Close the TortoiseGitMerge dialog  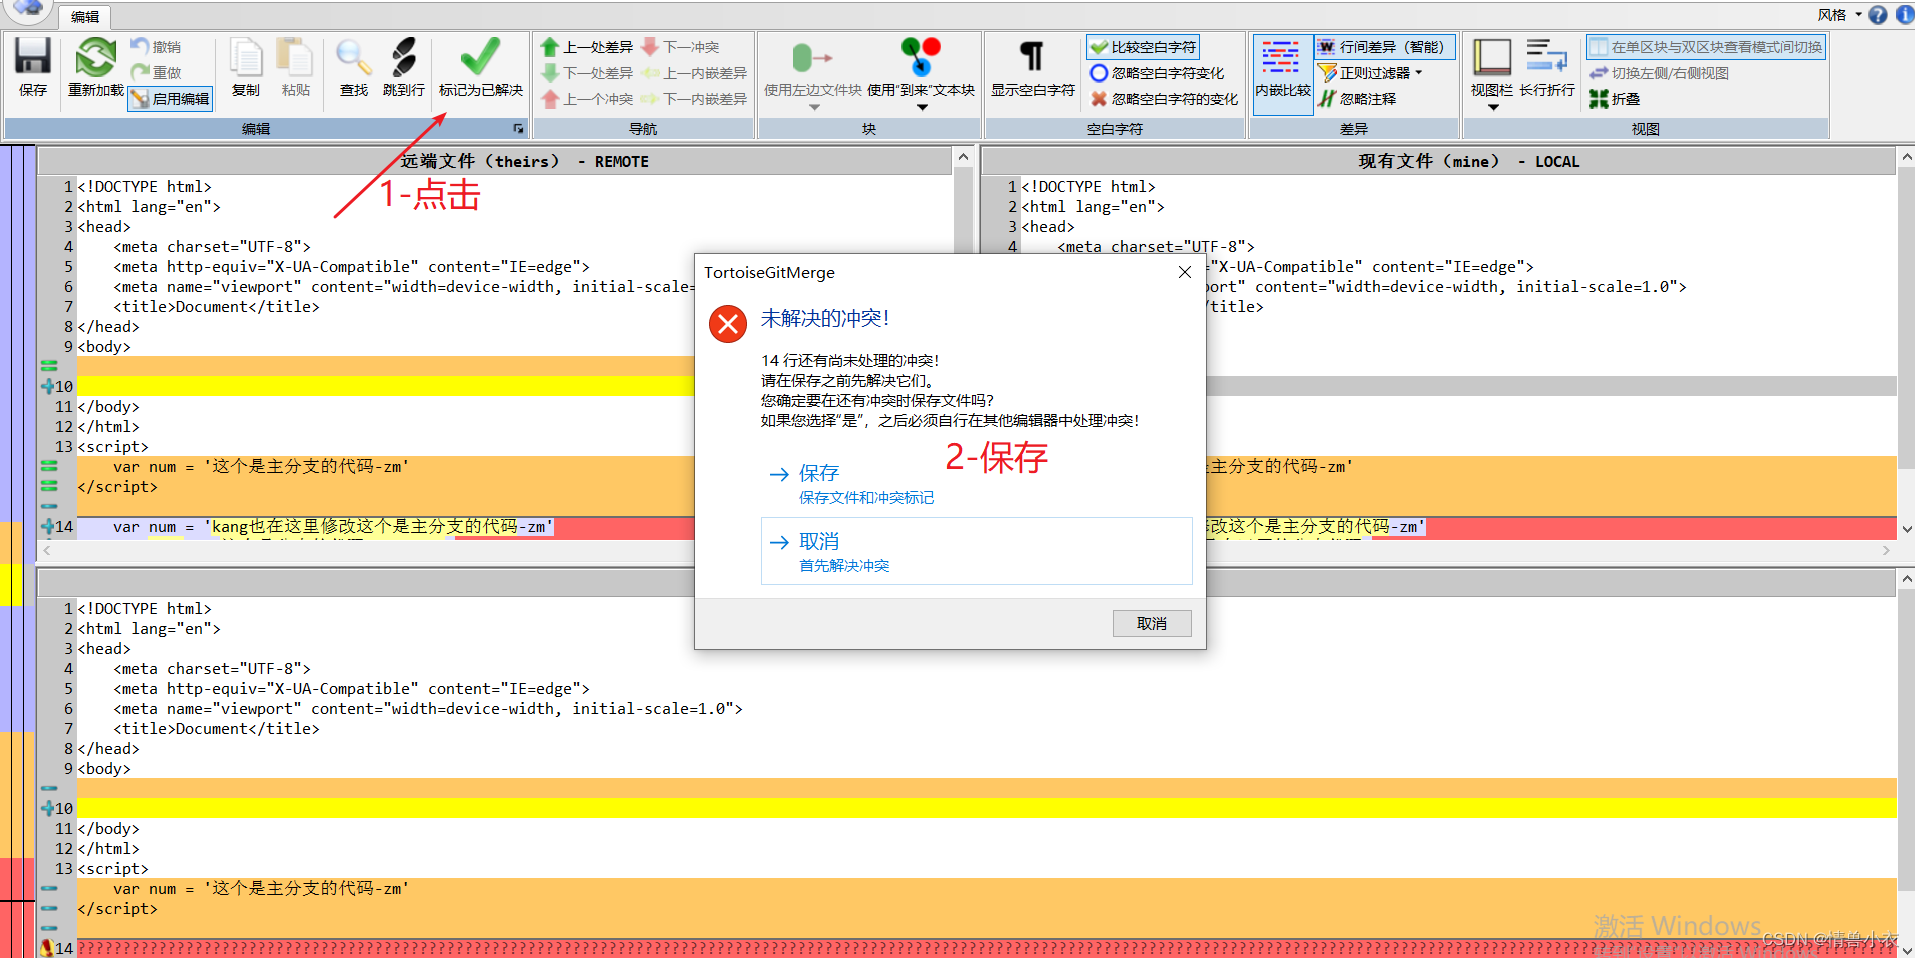(x=1185, y=272)
